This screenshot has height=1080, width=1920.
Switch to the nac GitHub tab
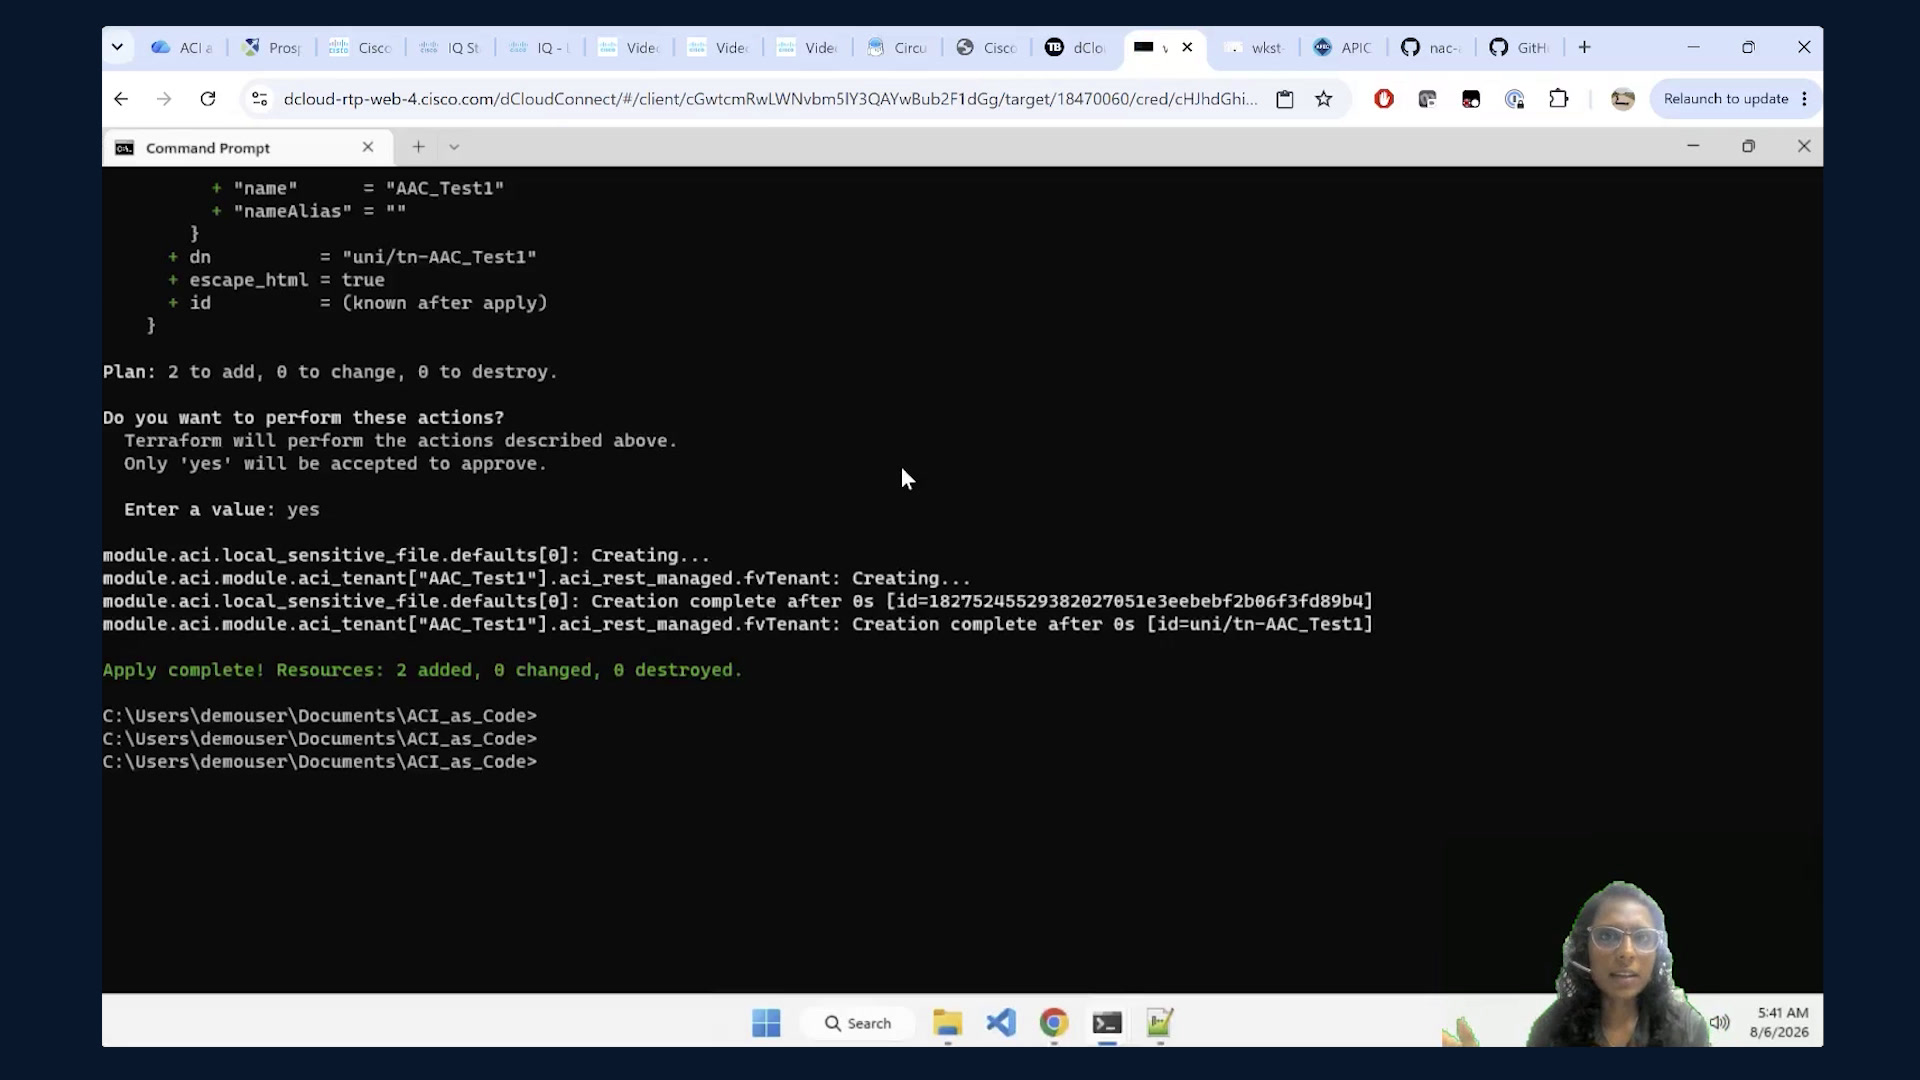(1432, 47)
